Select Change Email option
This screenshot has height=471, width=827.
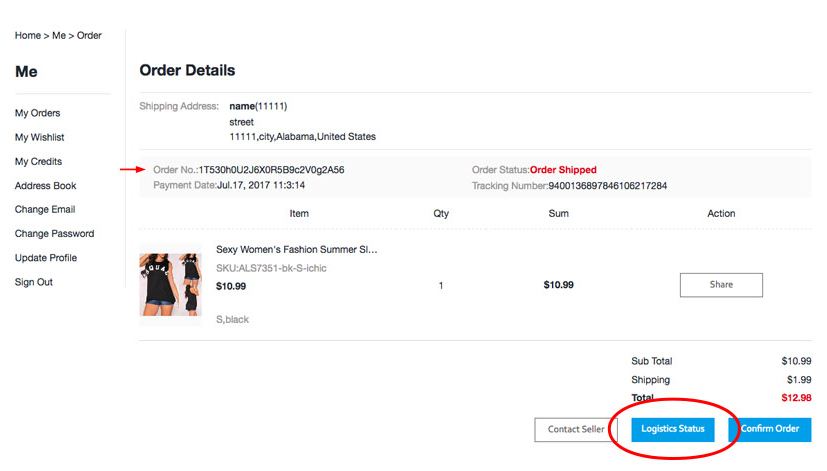(x=45, y=209)
